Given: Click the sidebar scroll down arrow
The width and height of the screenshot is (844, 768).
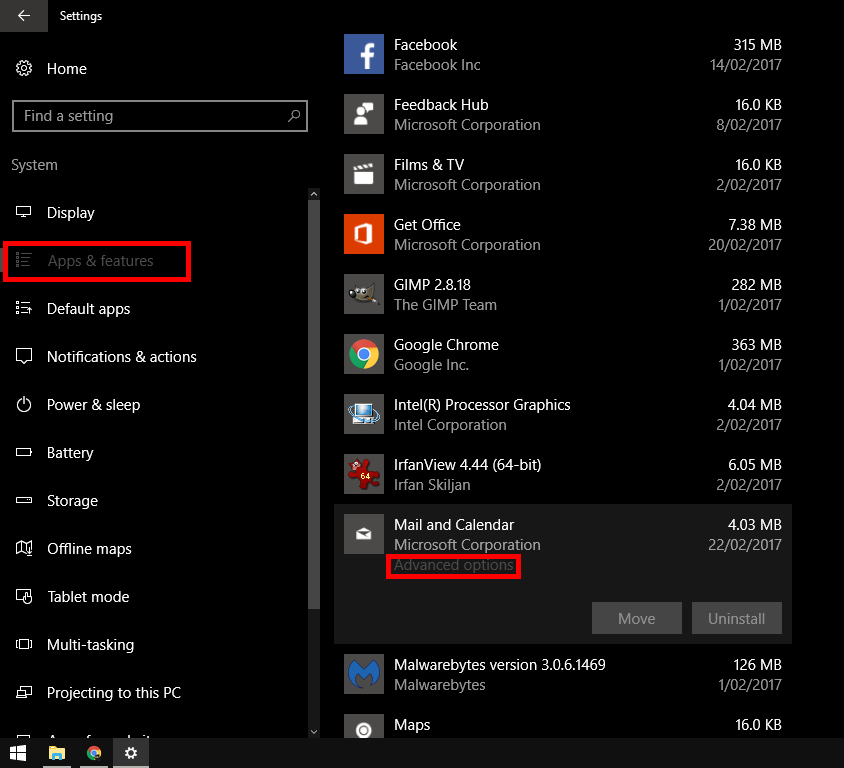Looking at the screenshot, I should [314, 732].
